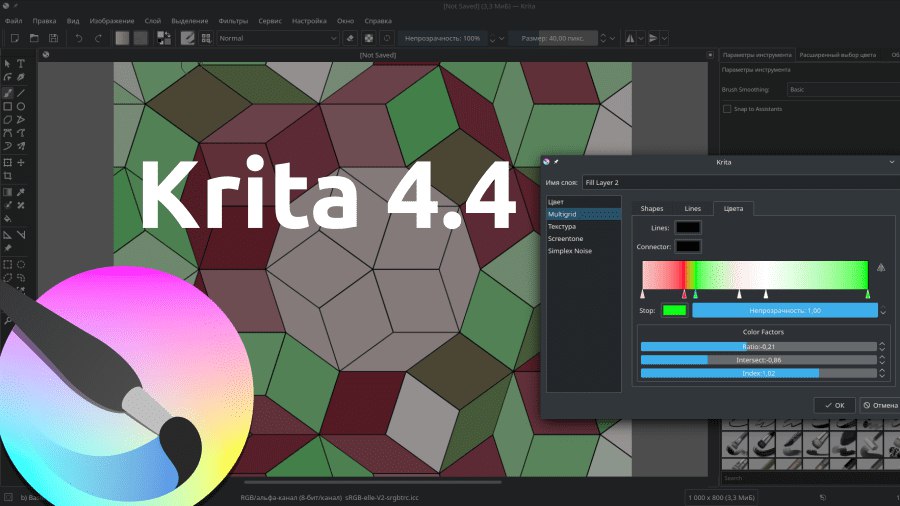
Task: Click the Connector color swatch
Action: [x=688, y=246]
